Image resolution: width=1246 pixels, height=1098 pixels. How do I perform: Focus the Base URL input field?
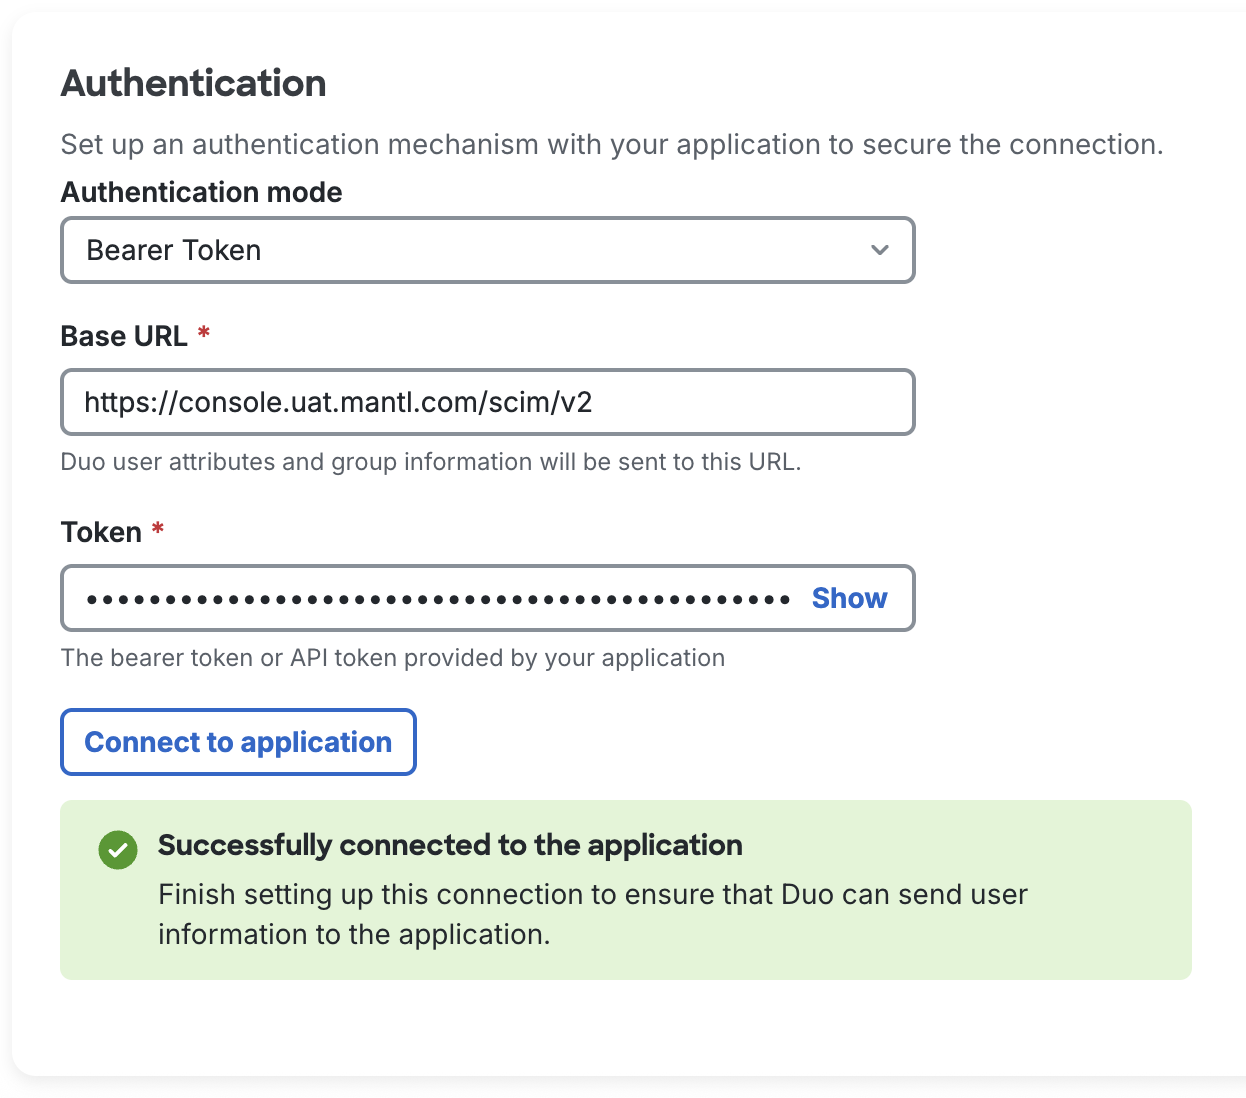click(487, 402)
